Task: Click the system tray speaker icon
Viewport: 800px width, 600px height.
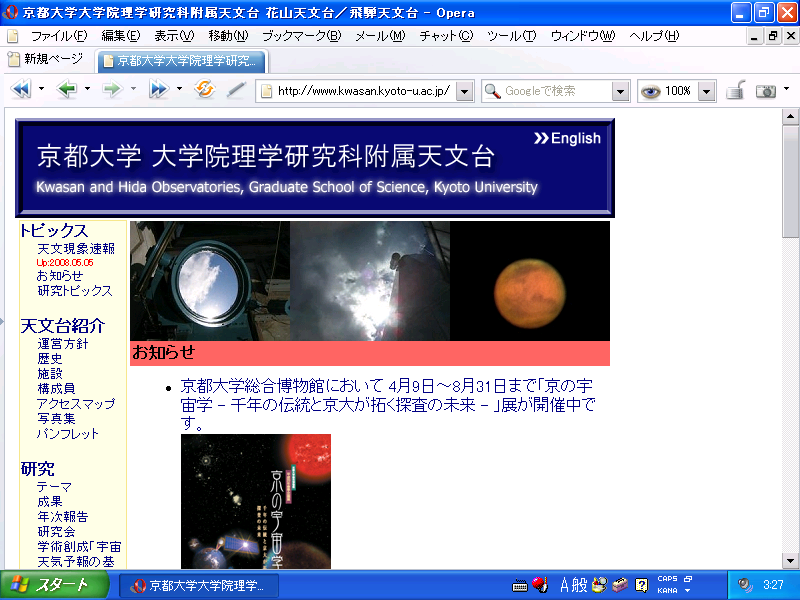Action: (745, 585)
